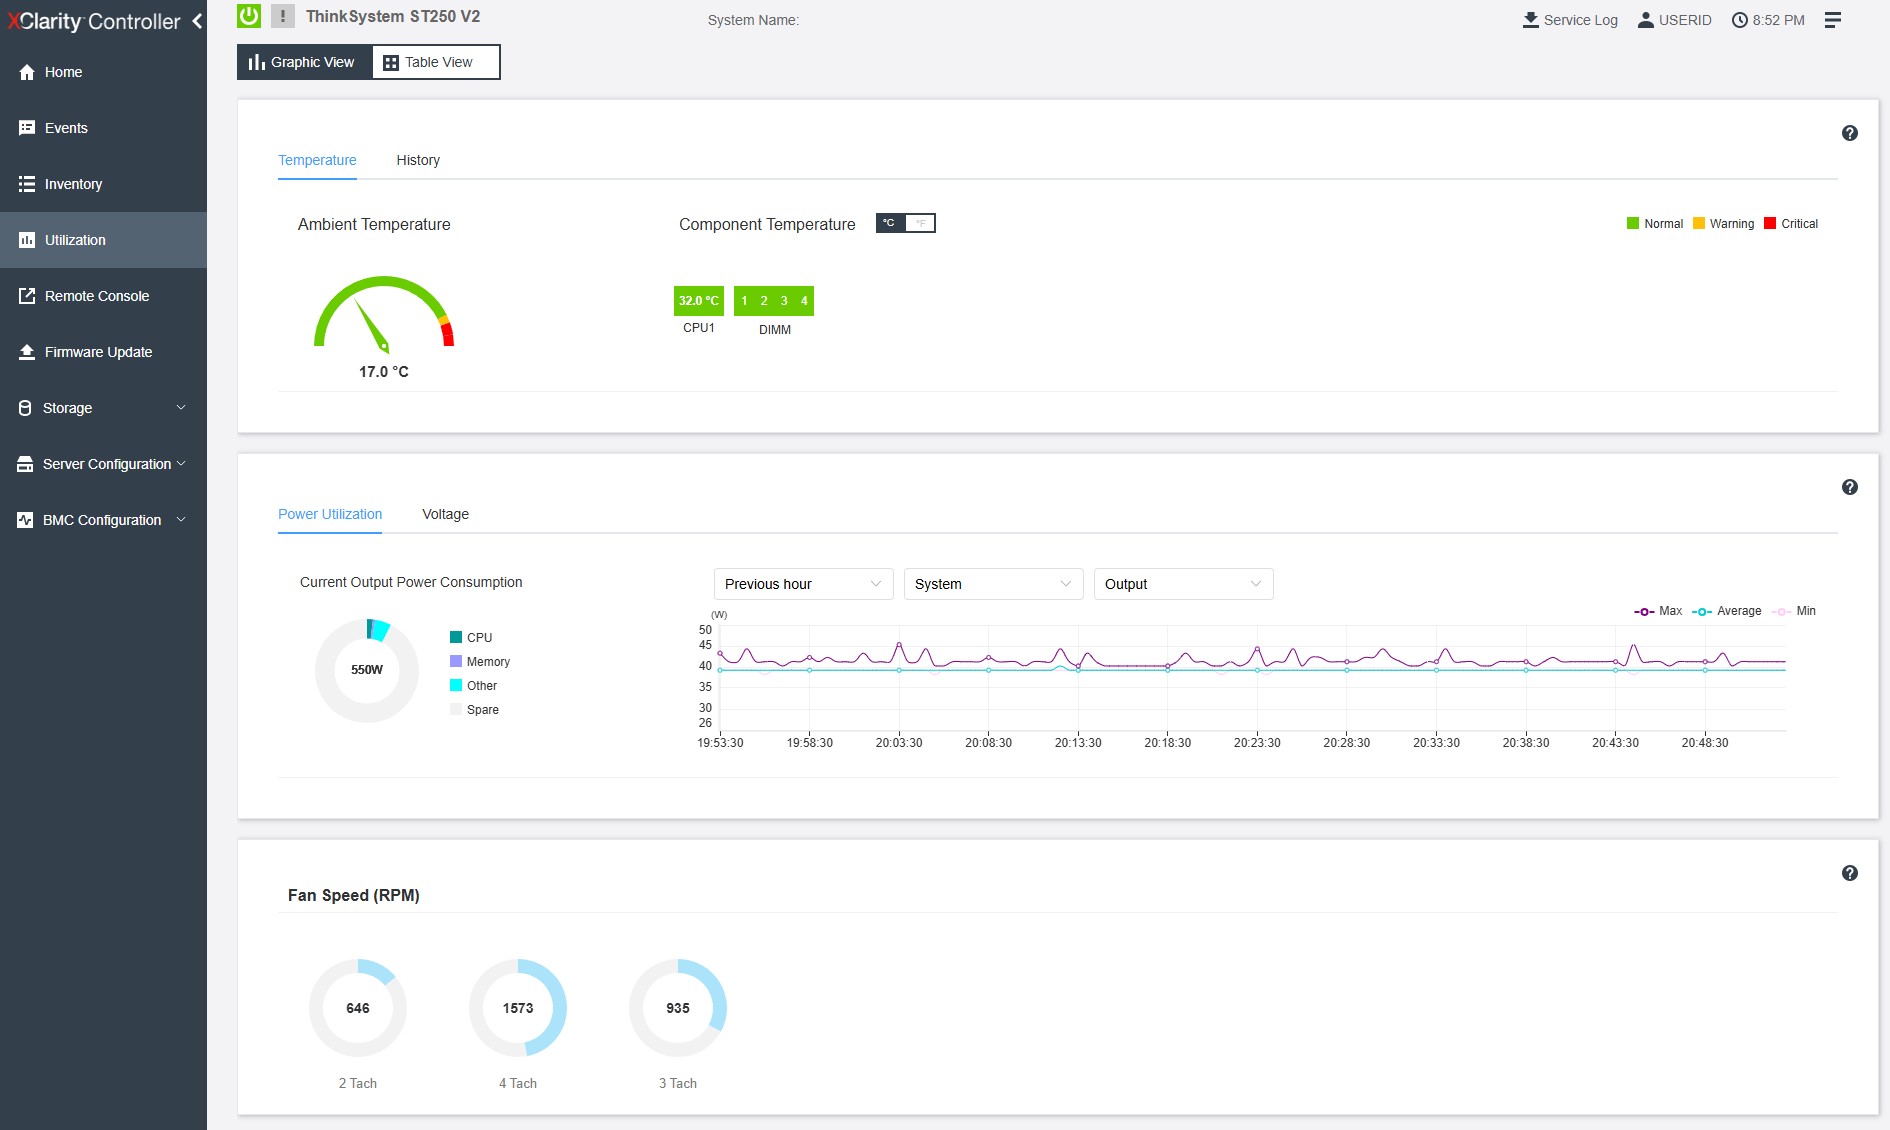Download the Service Log

[x=1569, y=20]
